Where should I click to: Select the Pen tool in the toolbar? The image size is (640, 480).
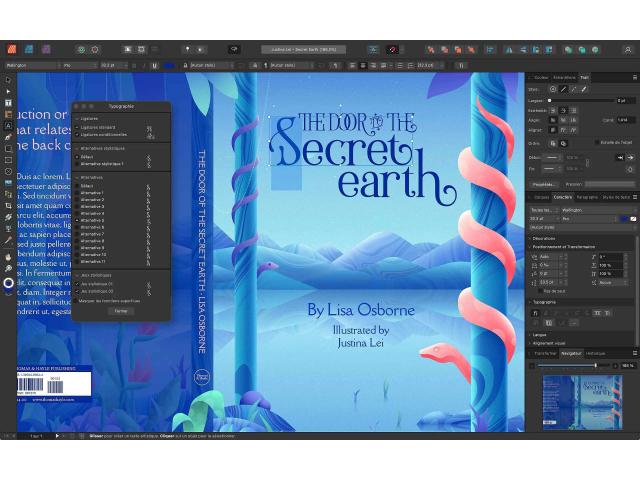tap(8, 138)
